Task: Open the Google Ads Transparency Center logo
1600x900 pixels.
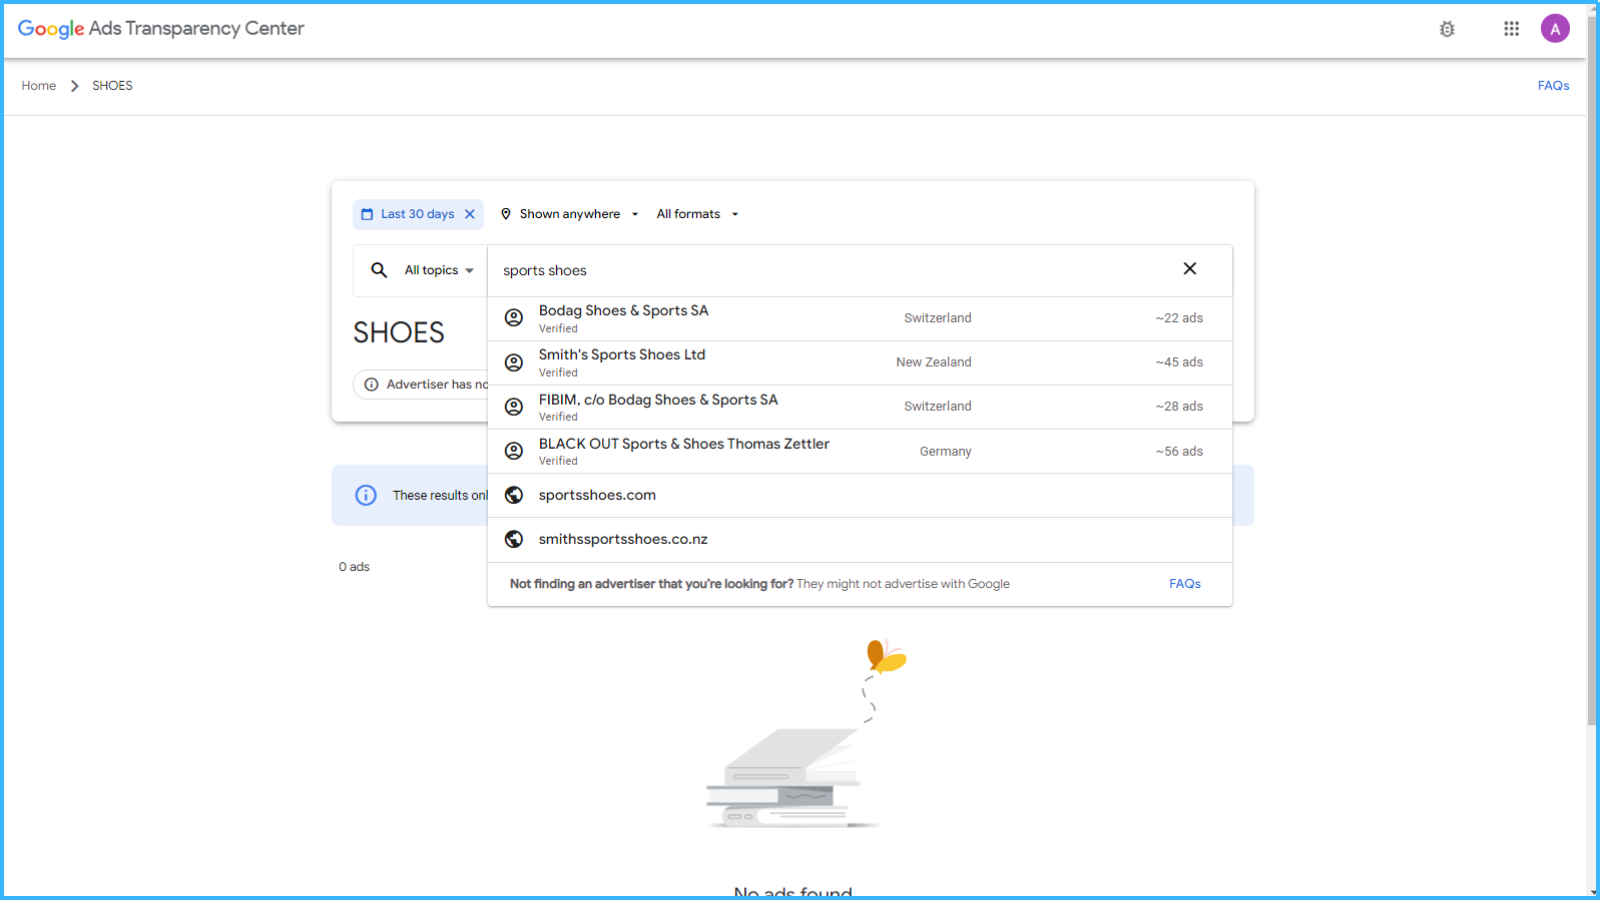Action: click(x=161, y=28)
